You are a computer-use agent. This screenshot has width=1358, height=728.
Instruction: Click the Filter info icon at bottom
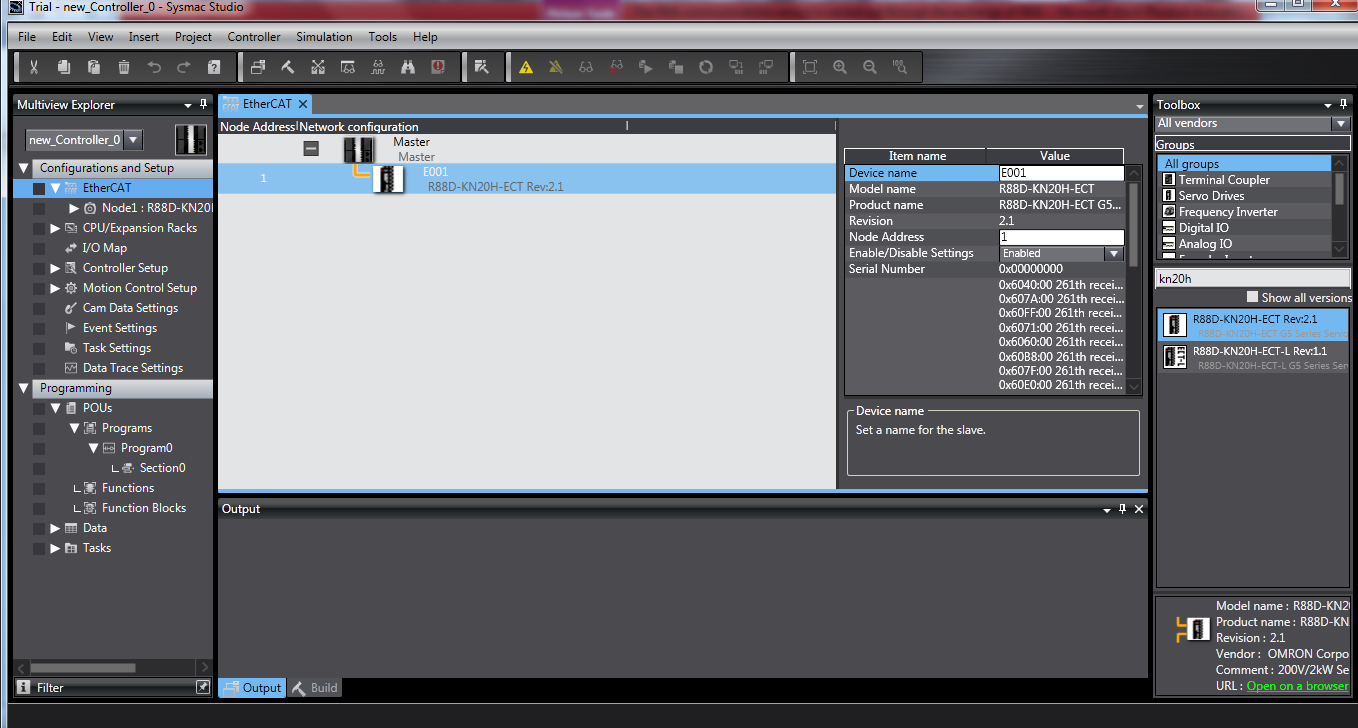point(24,688)
